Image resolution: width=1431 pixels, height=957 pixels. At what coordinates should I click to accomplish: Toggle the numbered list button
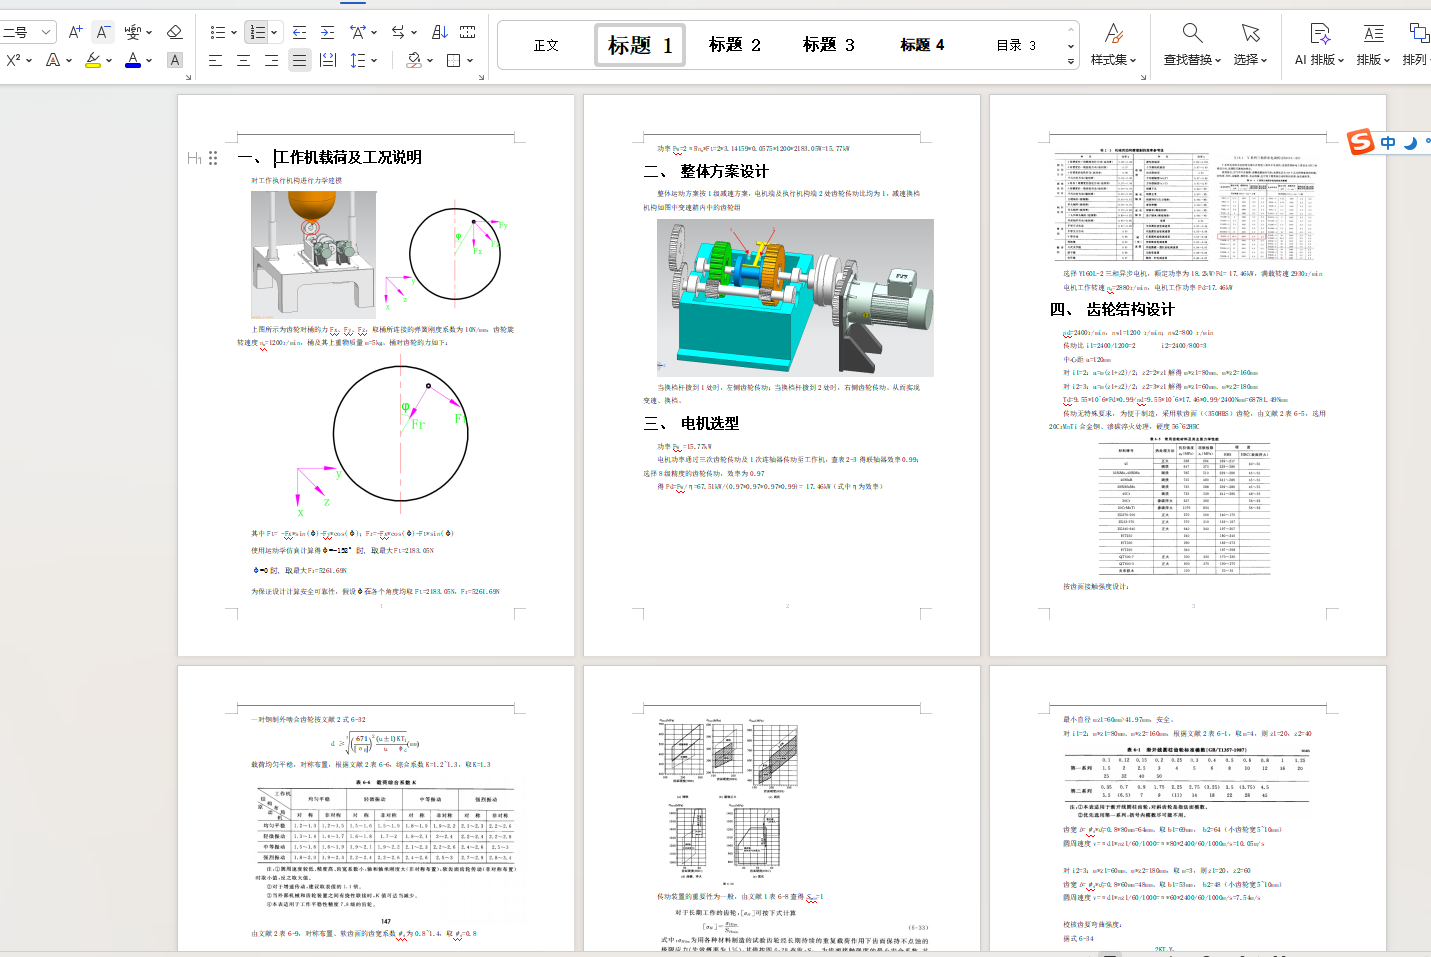click(257, 32)
